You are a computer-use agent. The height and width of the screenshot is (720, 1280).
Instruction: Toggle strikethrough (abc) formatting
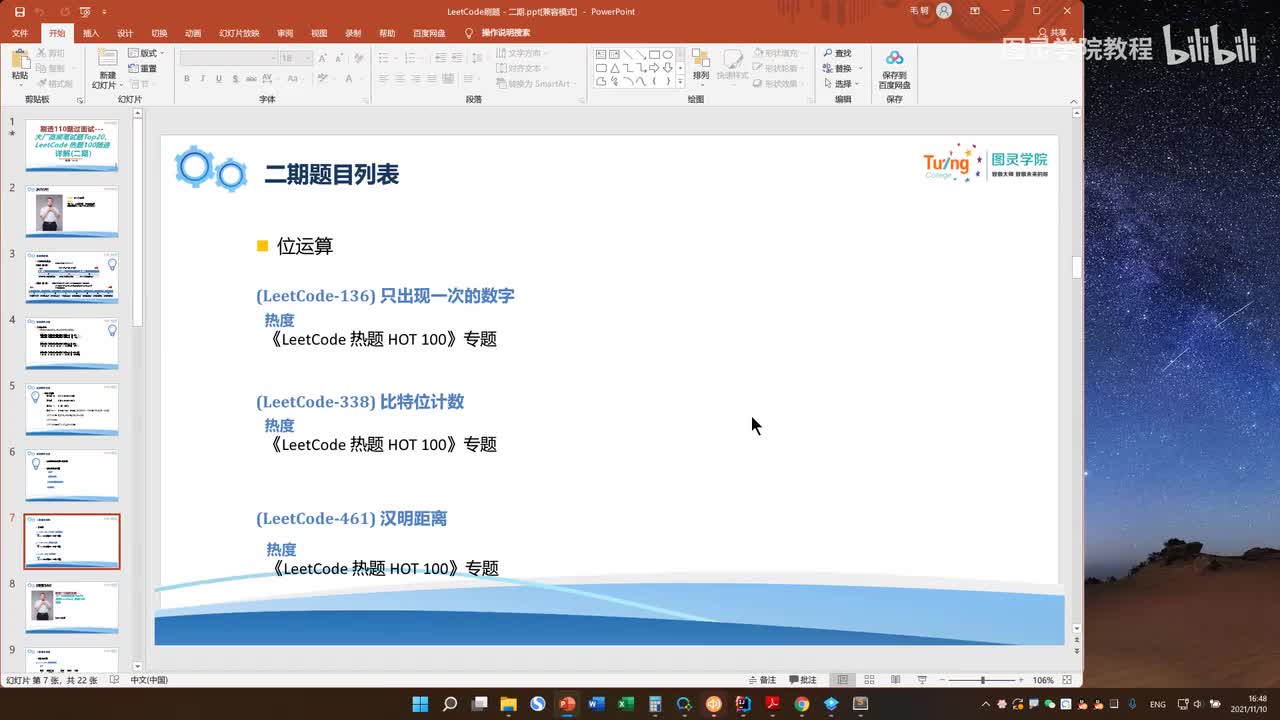tap(250, 79)
